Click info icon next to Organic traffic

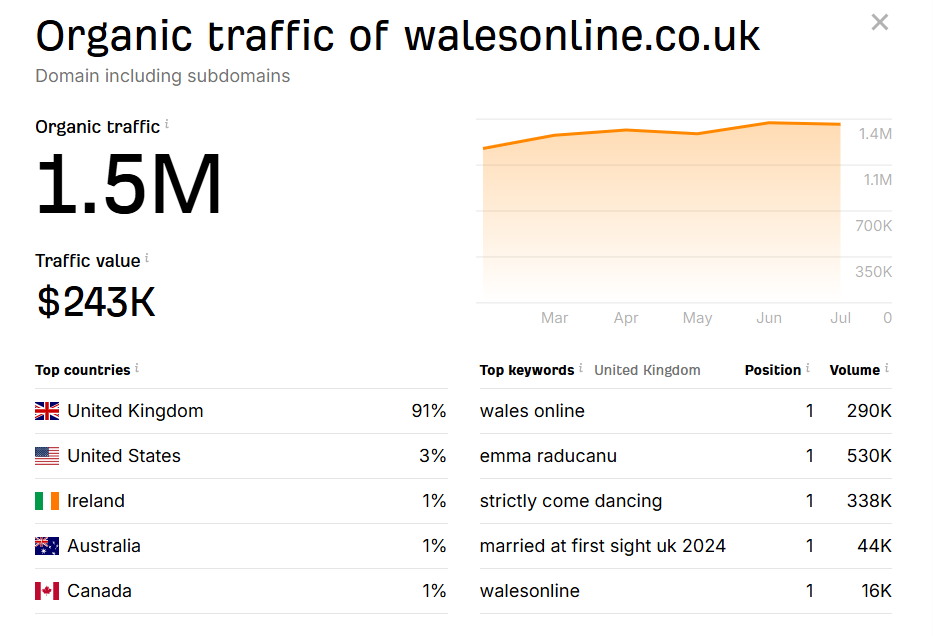pos(167,124)
